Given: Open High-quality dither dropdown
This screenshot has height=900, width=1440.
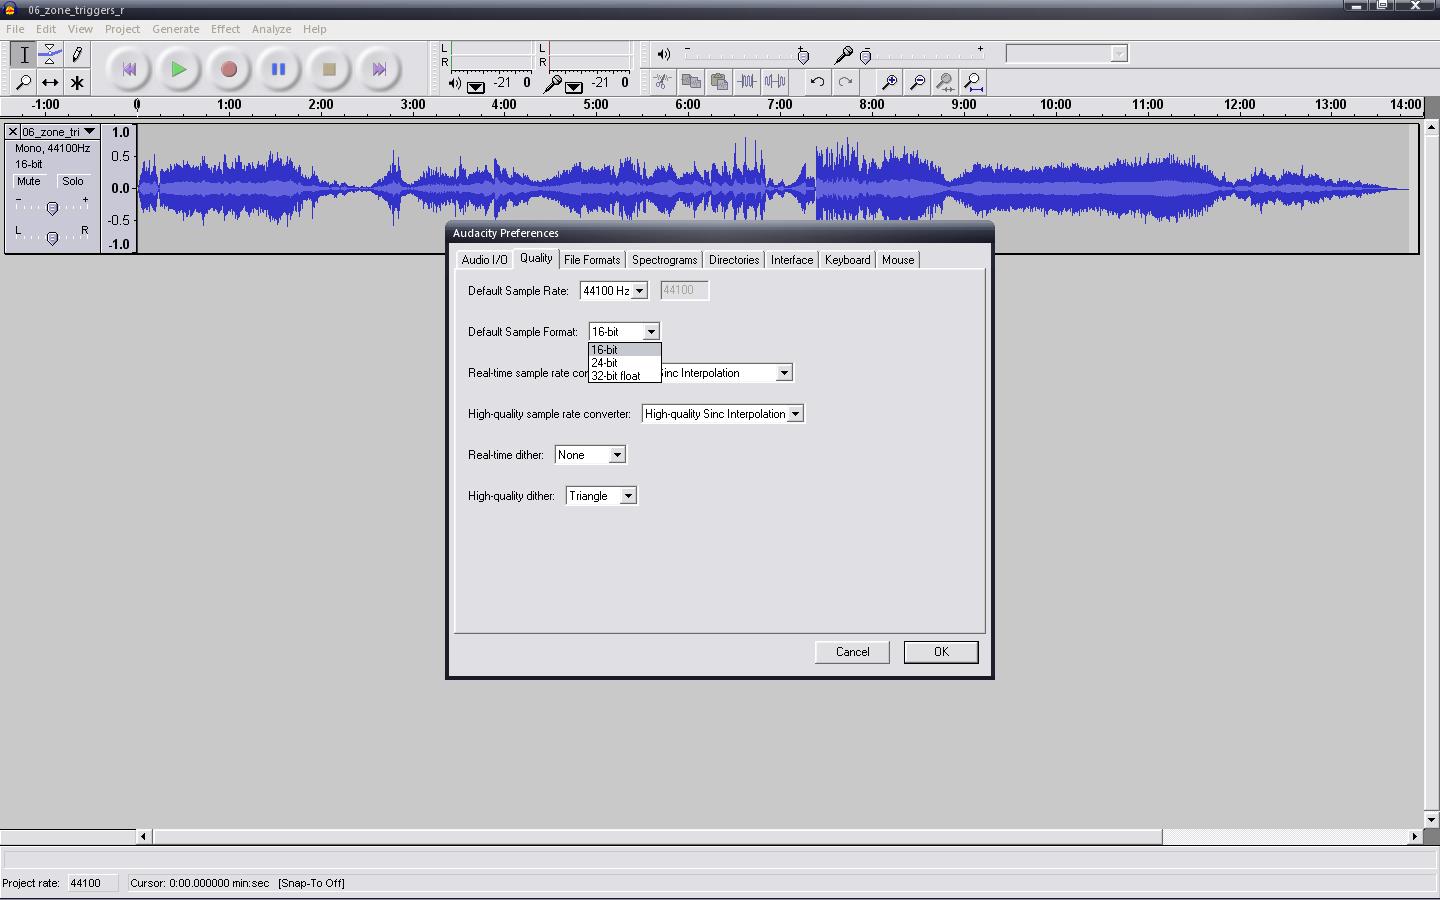Looking at the screenshot, I should tap(628, 496).
